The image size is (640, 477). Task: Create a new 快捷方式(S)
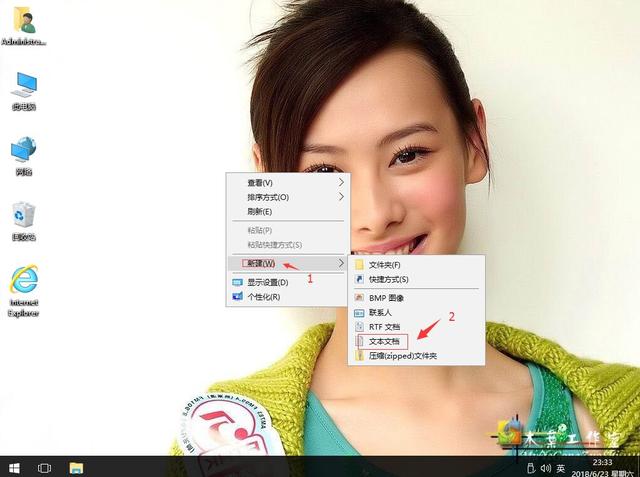pos(416,280)
